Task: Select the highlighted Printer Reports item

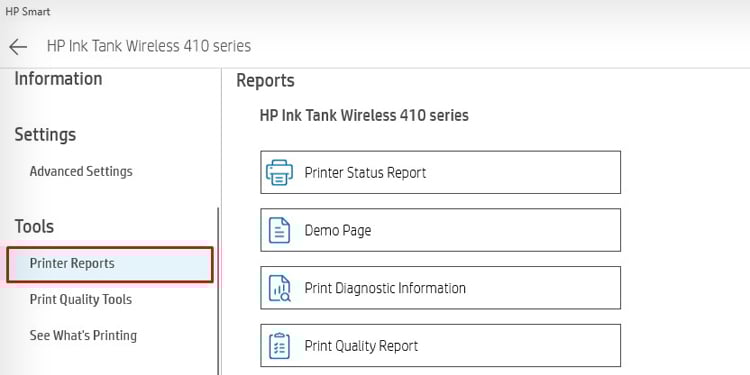Action: click(110, 264)
